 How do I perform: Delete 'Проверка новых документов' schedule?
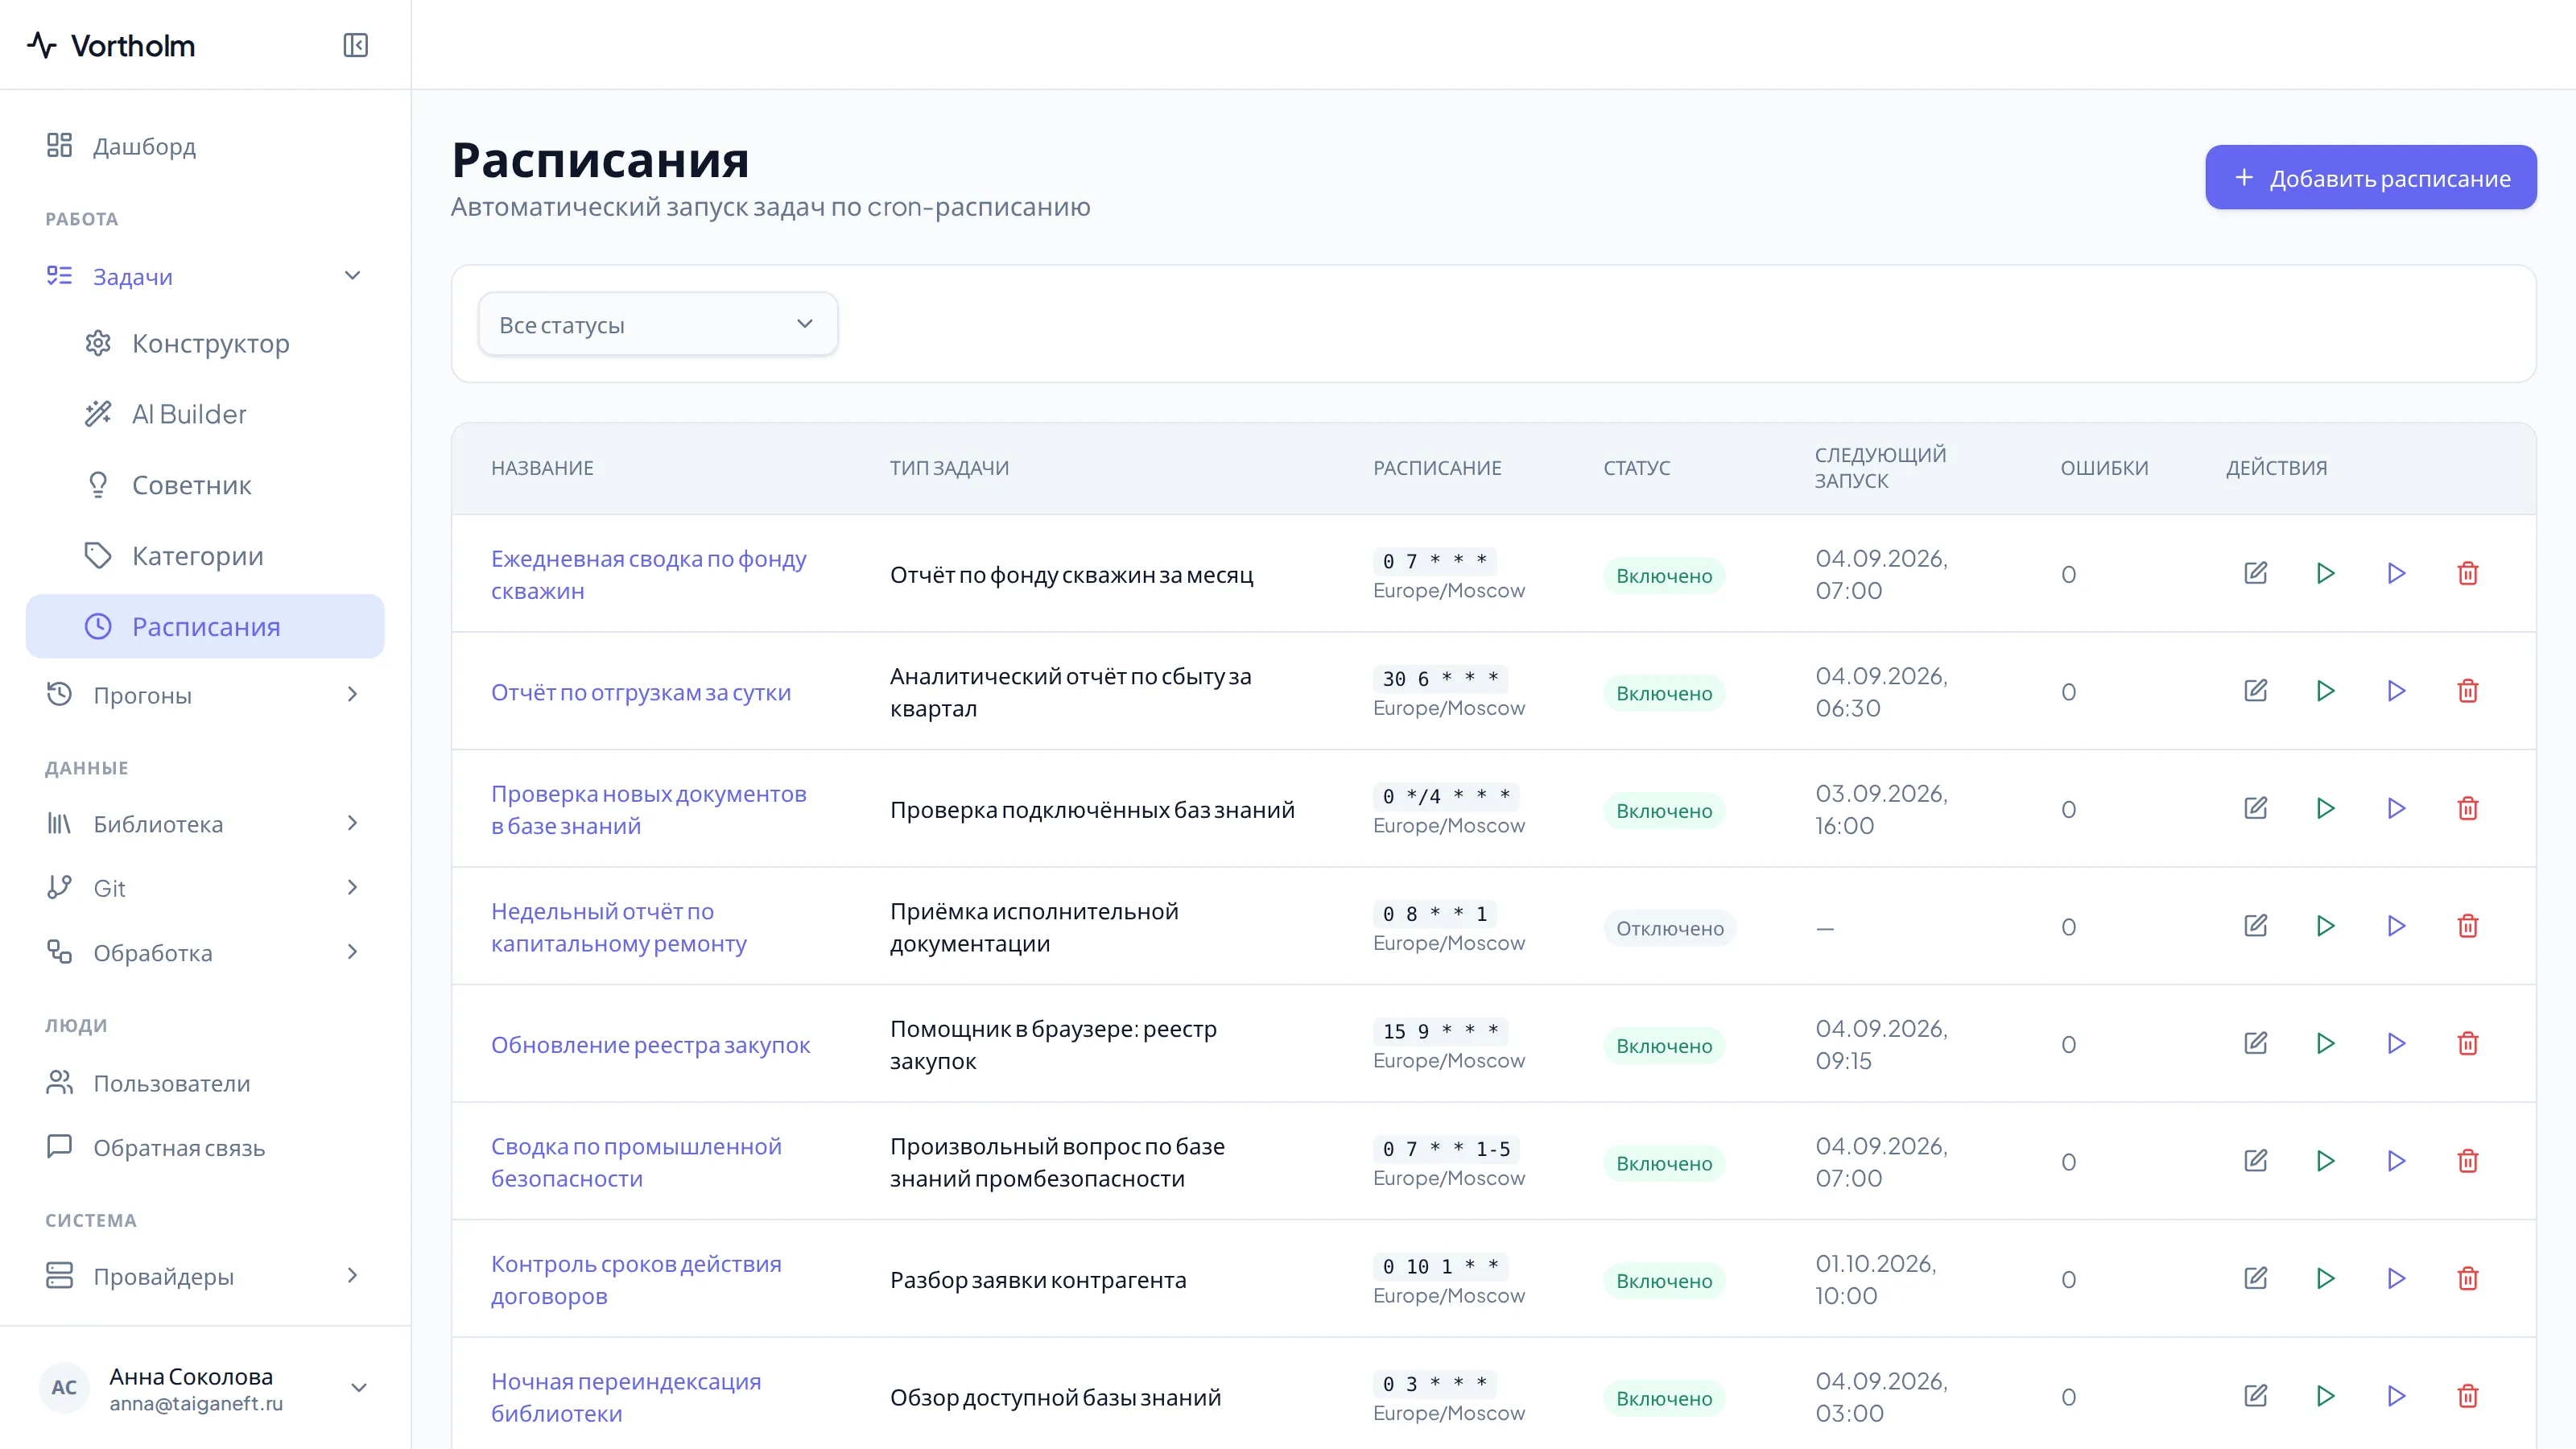pyautogui.click(x=2468, y=808)
